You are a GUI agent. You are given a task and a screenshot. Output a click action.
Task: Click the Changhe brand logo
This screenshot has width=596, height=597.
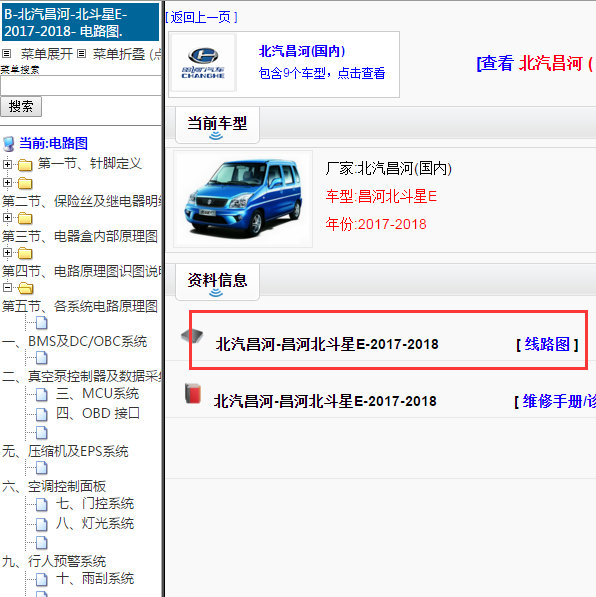(x=203, y=63)
